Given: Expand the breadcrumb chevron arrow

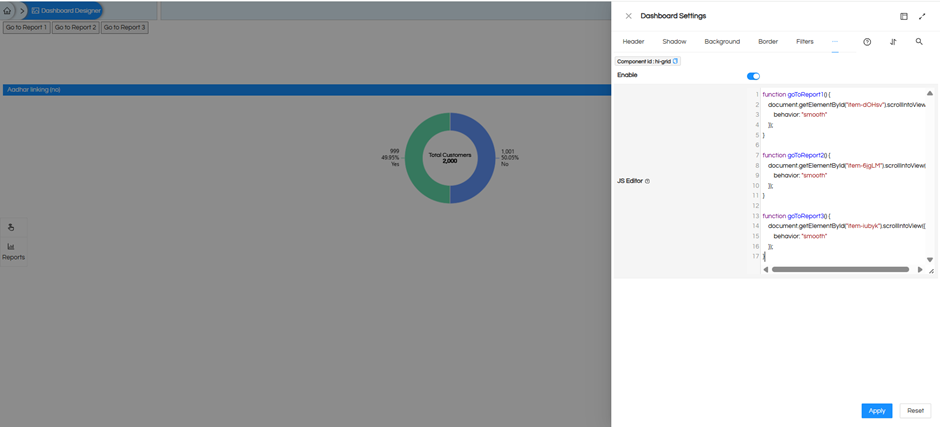Looking at the screenshot, I should 23,10.
